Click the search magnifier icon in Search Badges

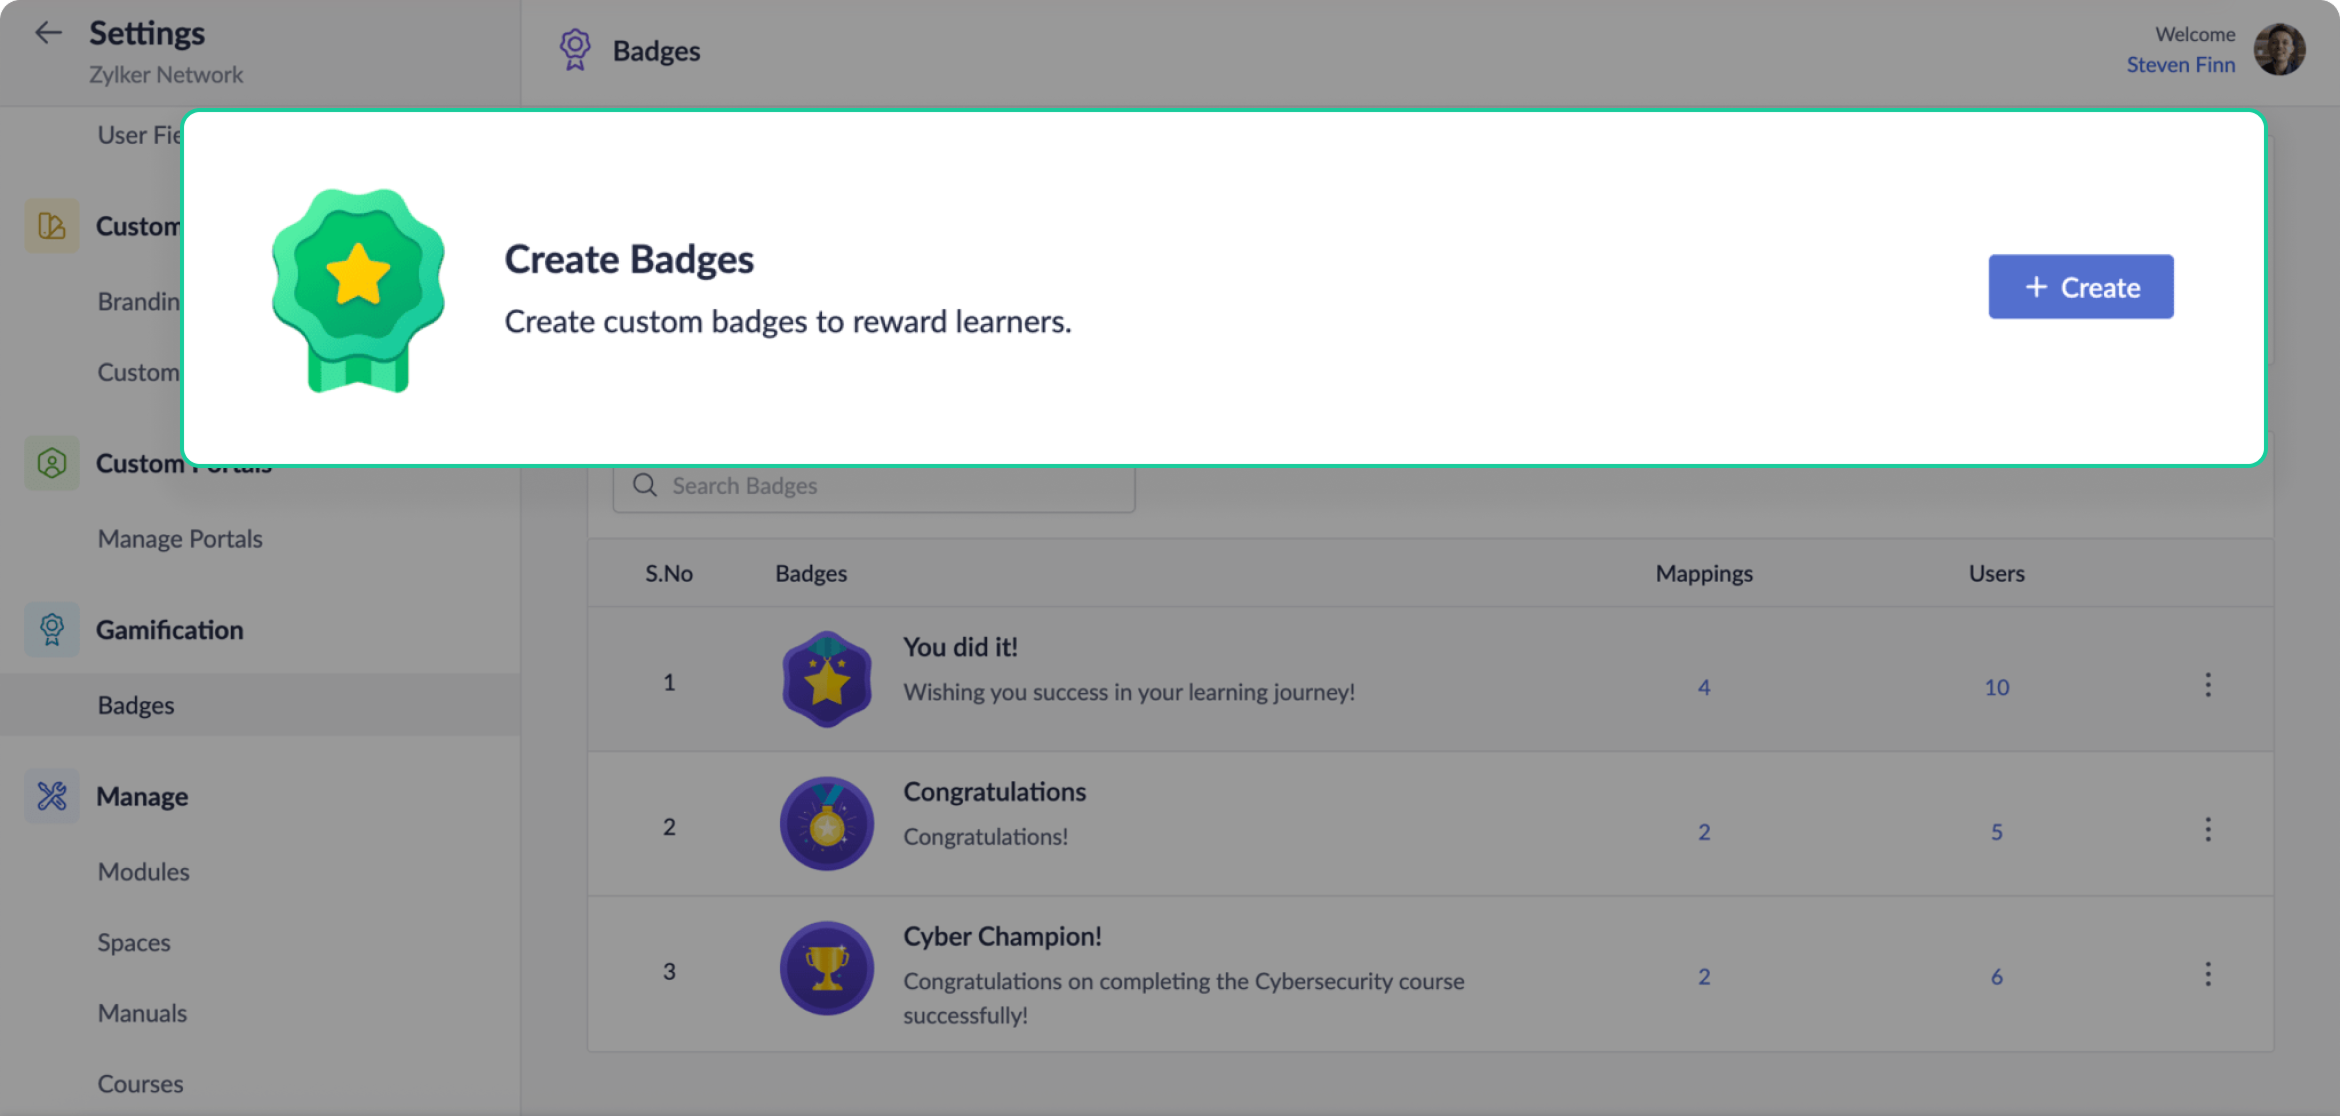click(644, 485)
